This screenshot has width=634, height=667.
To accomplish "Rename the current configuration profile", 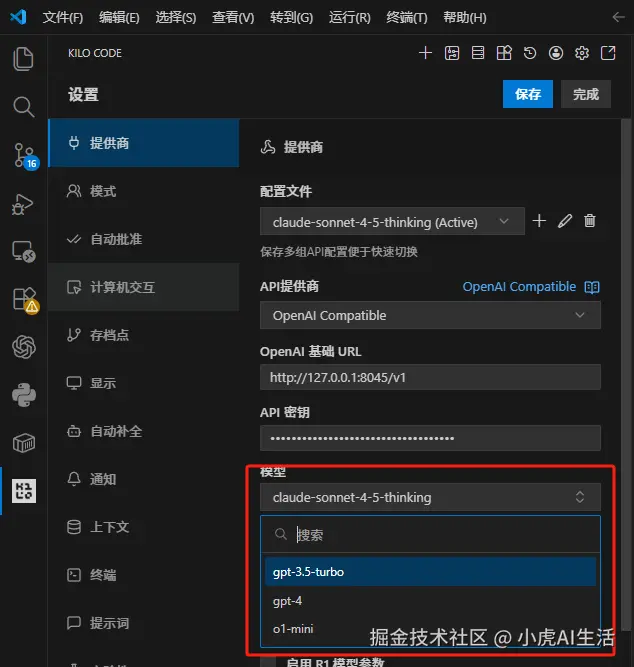I will pyautogui.click(x=565, y=221).
